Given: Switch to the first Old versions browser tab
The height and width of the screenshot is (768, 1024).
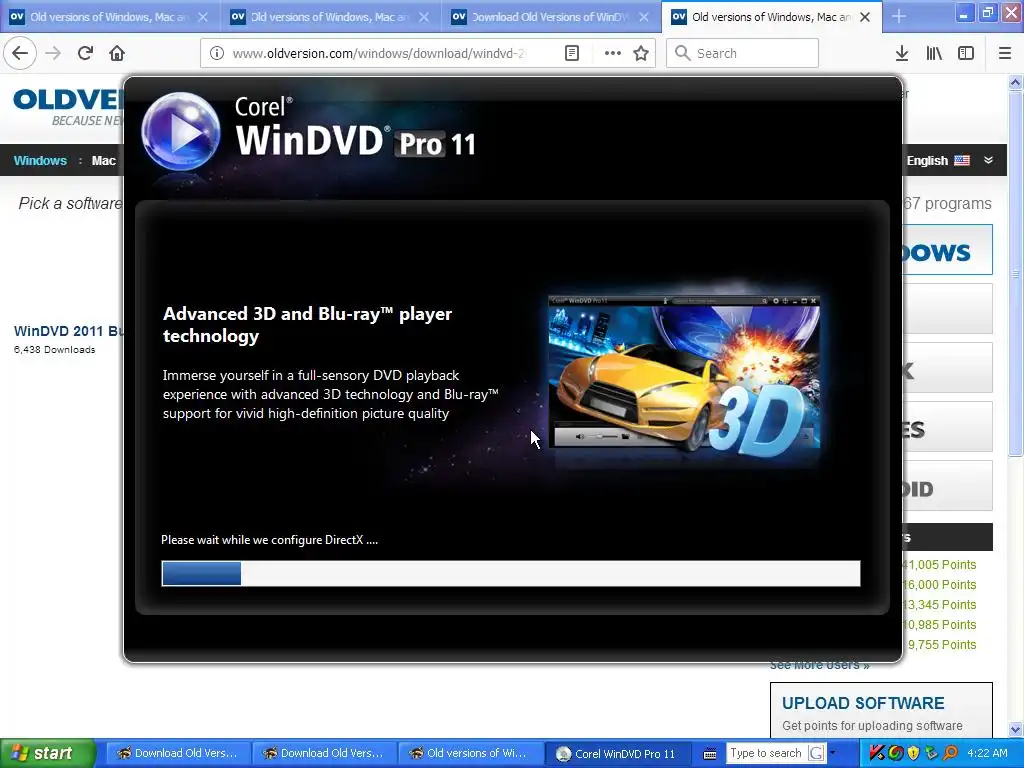Looking at the screenshot, I should tap(110, 17).
